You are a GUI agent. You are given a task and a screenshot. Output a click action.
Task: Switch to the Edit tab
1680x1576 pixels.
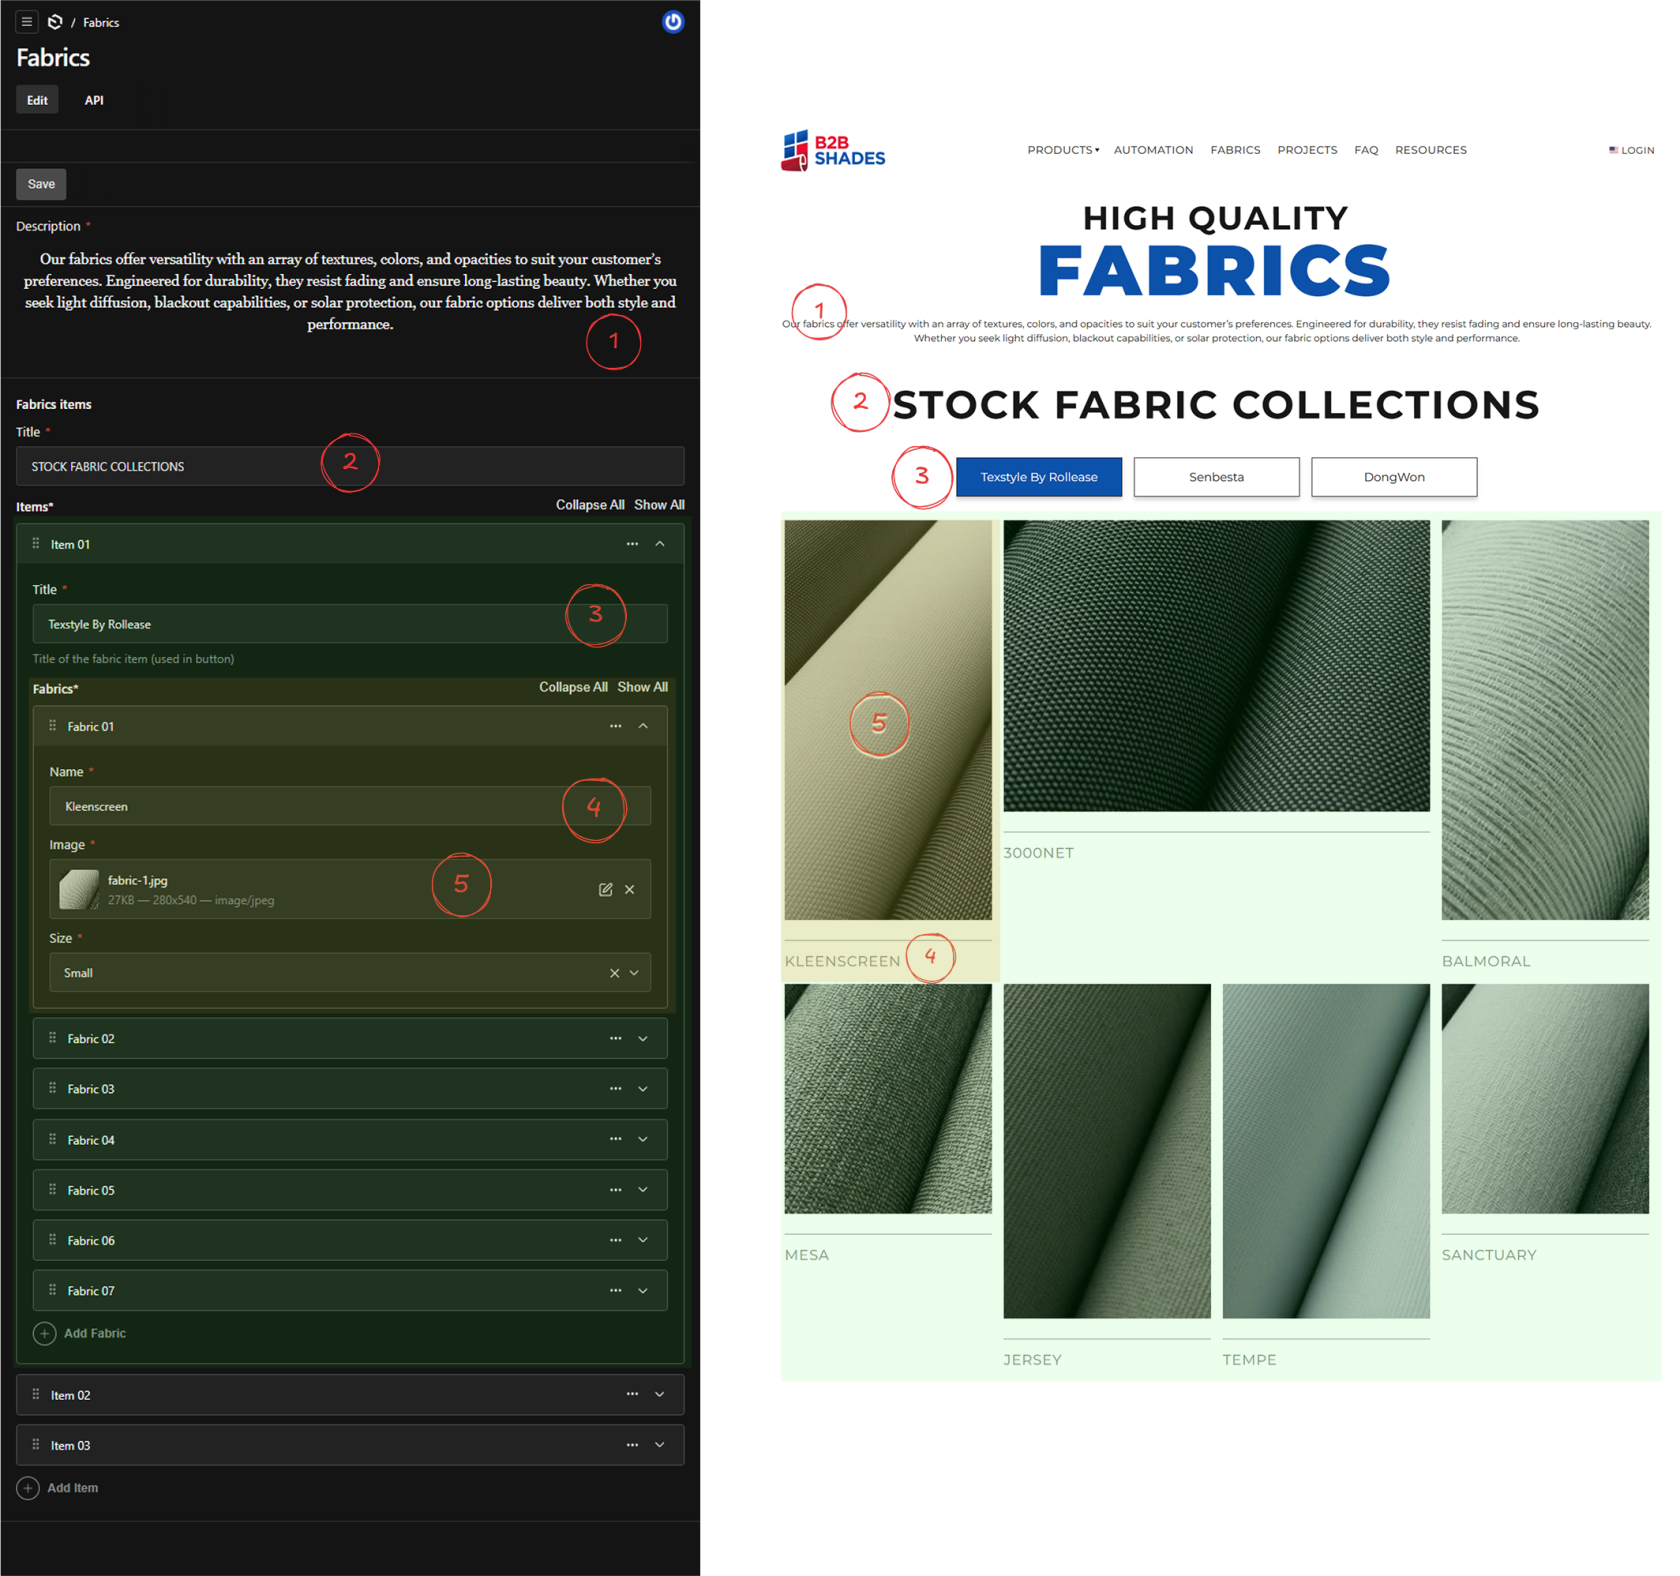37,100
